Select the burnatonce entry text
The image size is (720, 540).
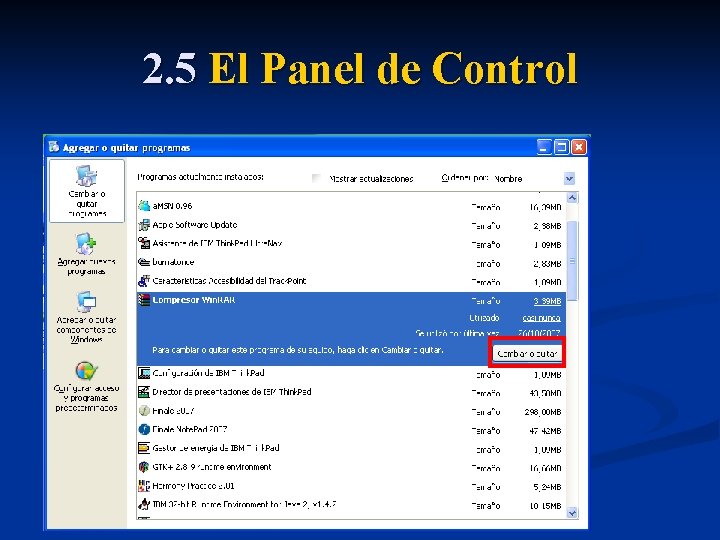[173, 262]
